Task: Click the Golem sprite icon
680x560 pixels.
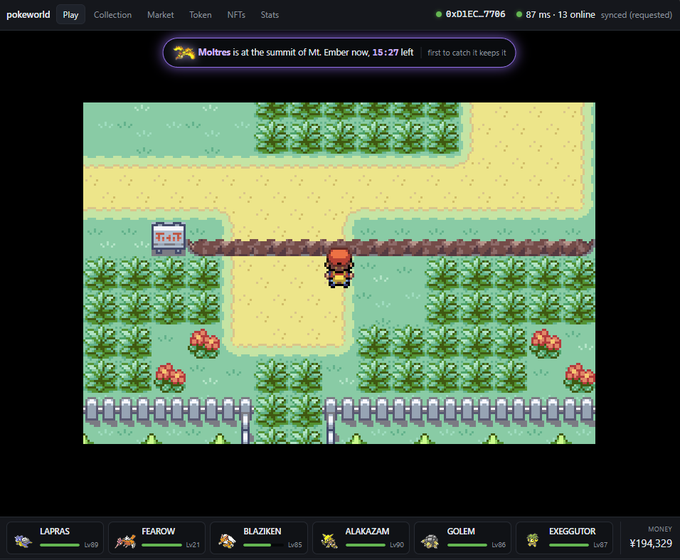Action: click(x=430, y=541)
